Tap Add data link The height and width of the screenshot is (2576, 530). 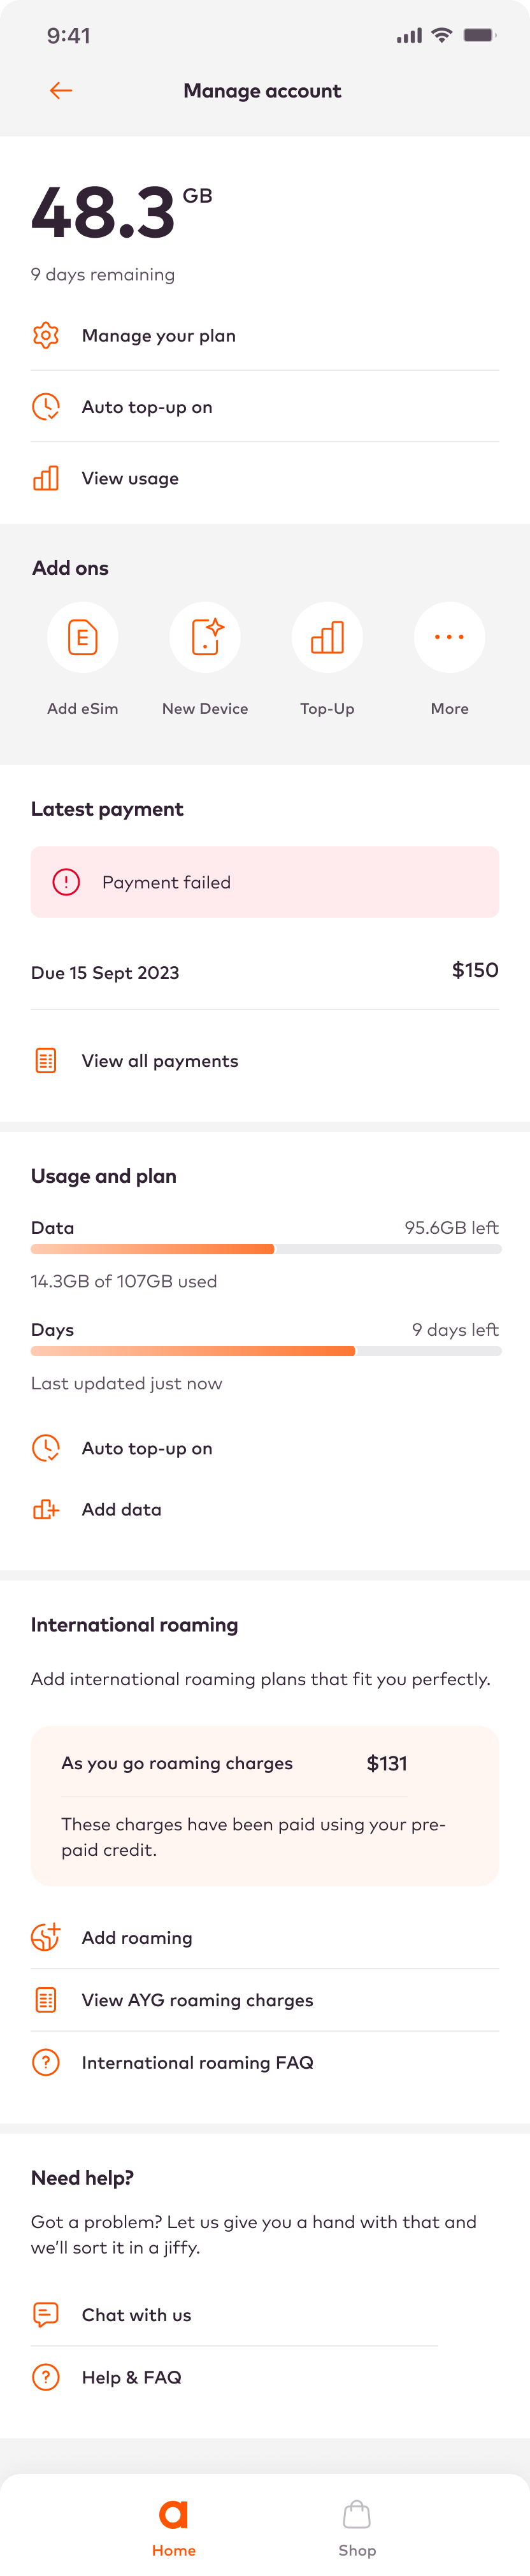tap(121, 1510)
